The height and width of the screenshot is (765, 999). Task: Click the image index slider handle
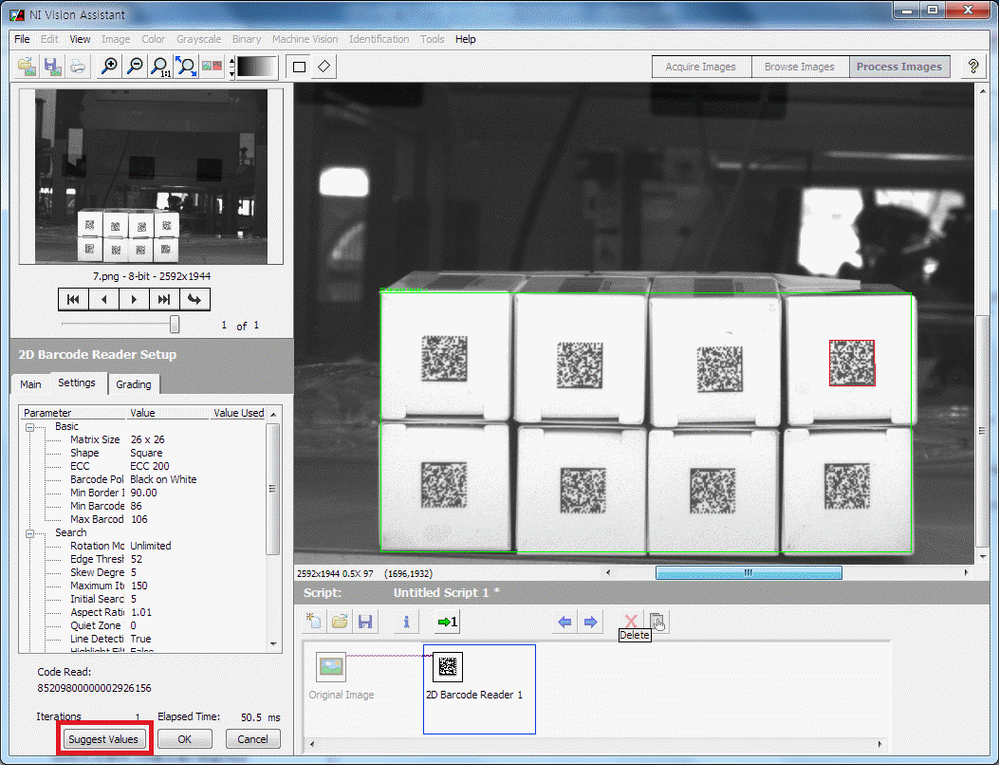coord(174,325)
